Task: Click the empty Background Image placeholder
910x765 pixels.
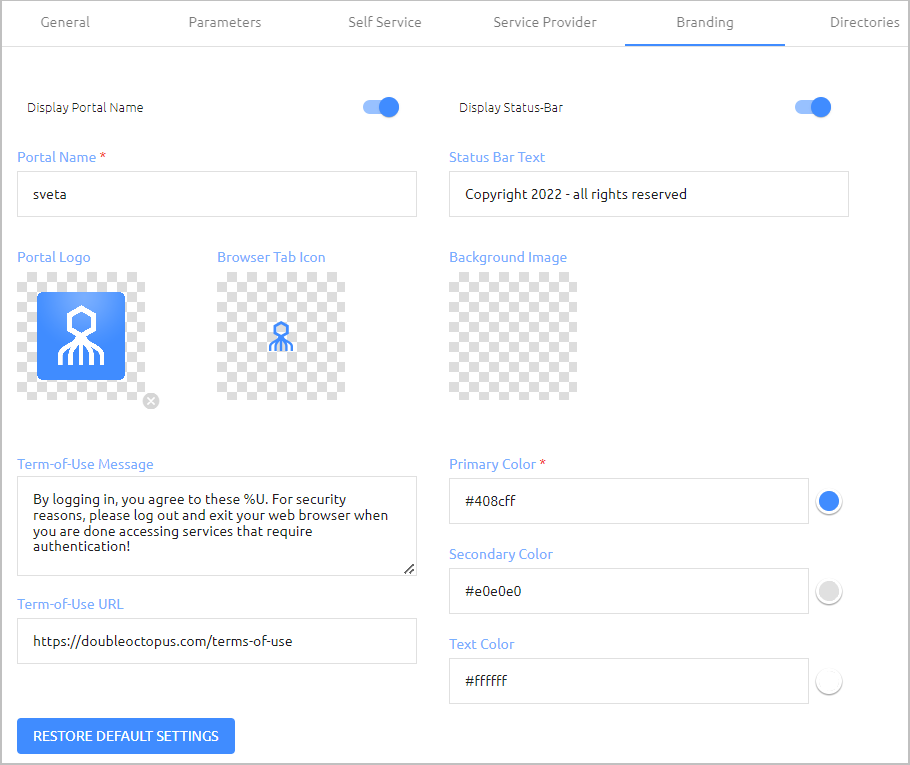Action: click(x=513, y=336)
